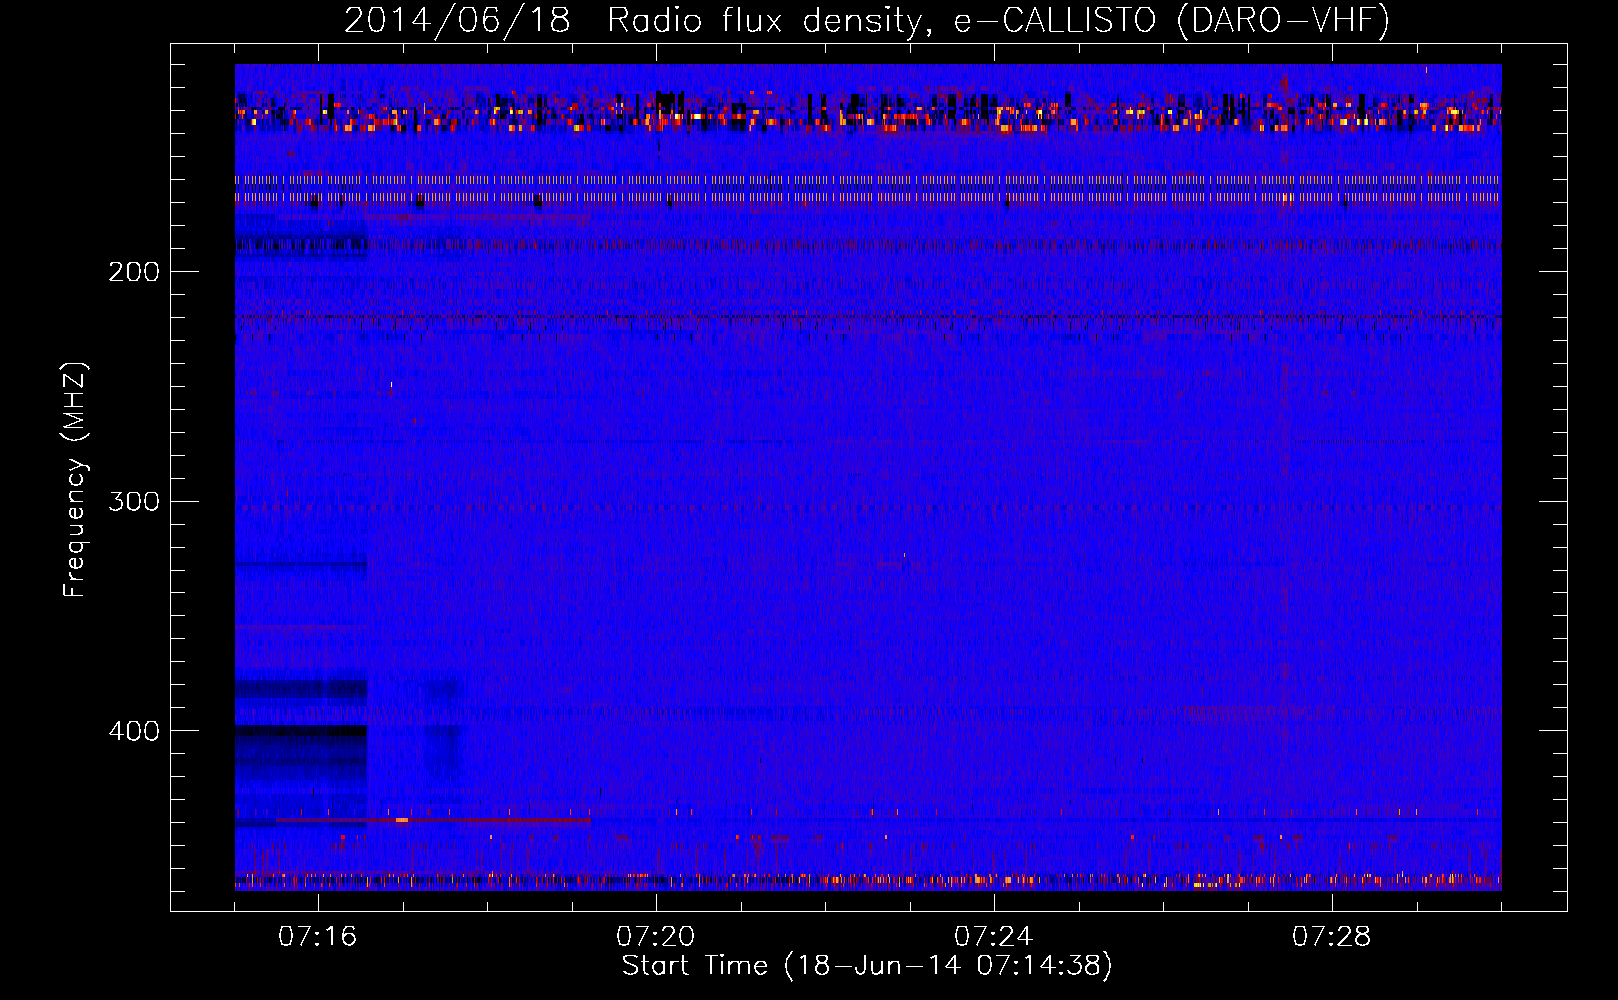Screen dimensions: 1618x1000
Task: Click the '400' frequency tick label
Action: tap(134, 731)
